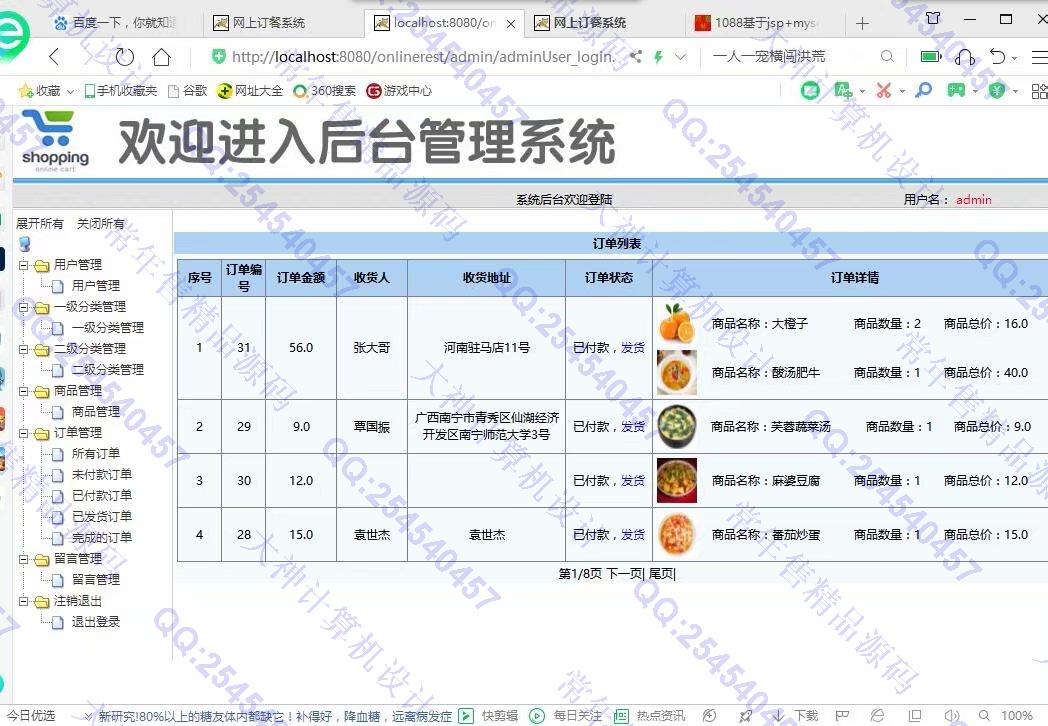Click the green lightning speed-mode icon

[x=658, y=57]
